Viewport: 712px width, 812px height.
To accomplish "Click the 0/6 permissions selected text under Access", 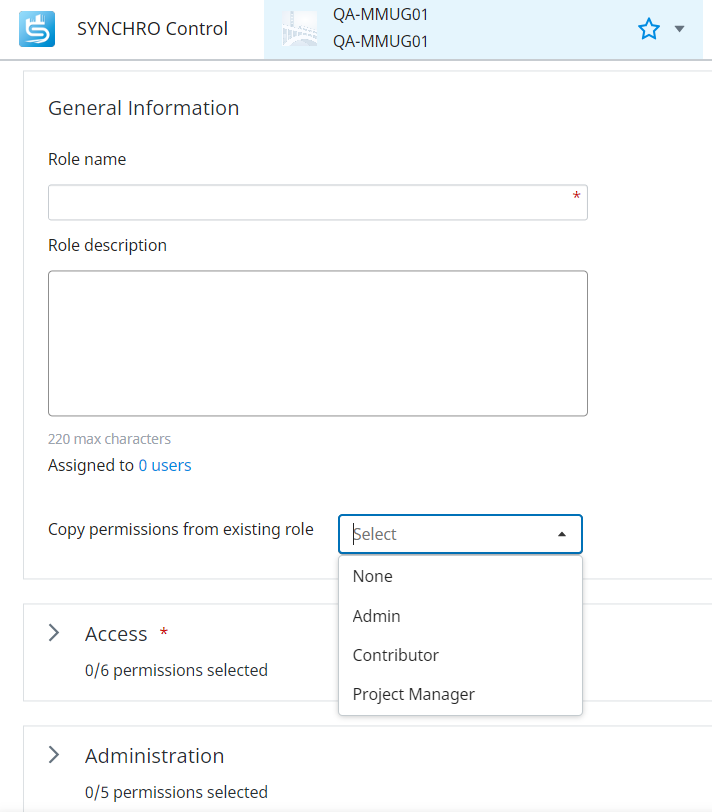I will point(176,670).
